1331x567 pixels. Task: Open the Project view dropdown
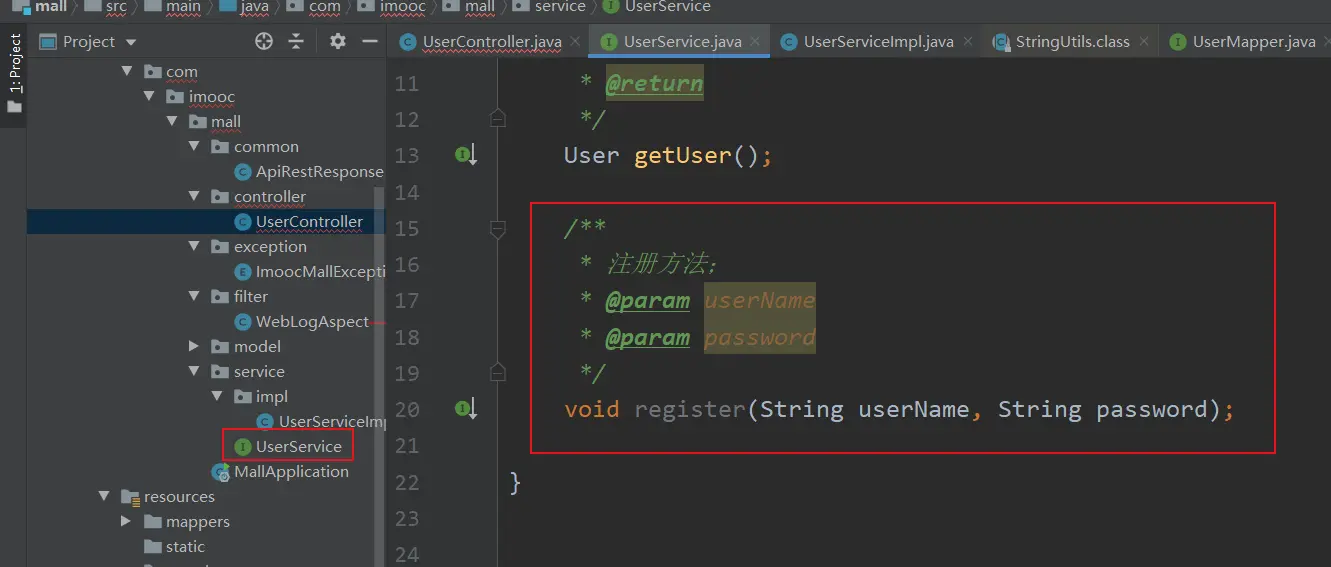131,42
